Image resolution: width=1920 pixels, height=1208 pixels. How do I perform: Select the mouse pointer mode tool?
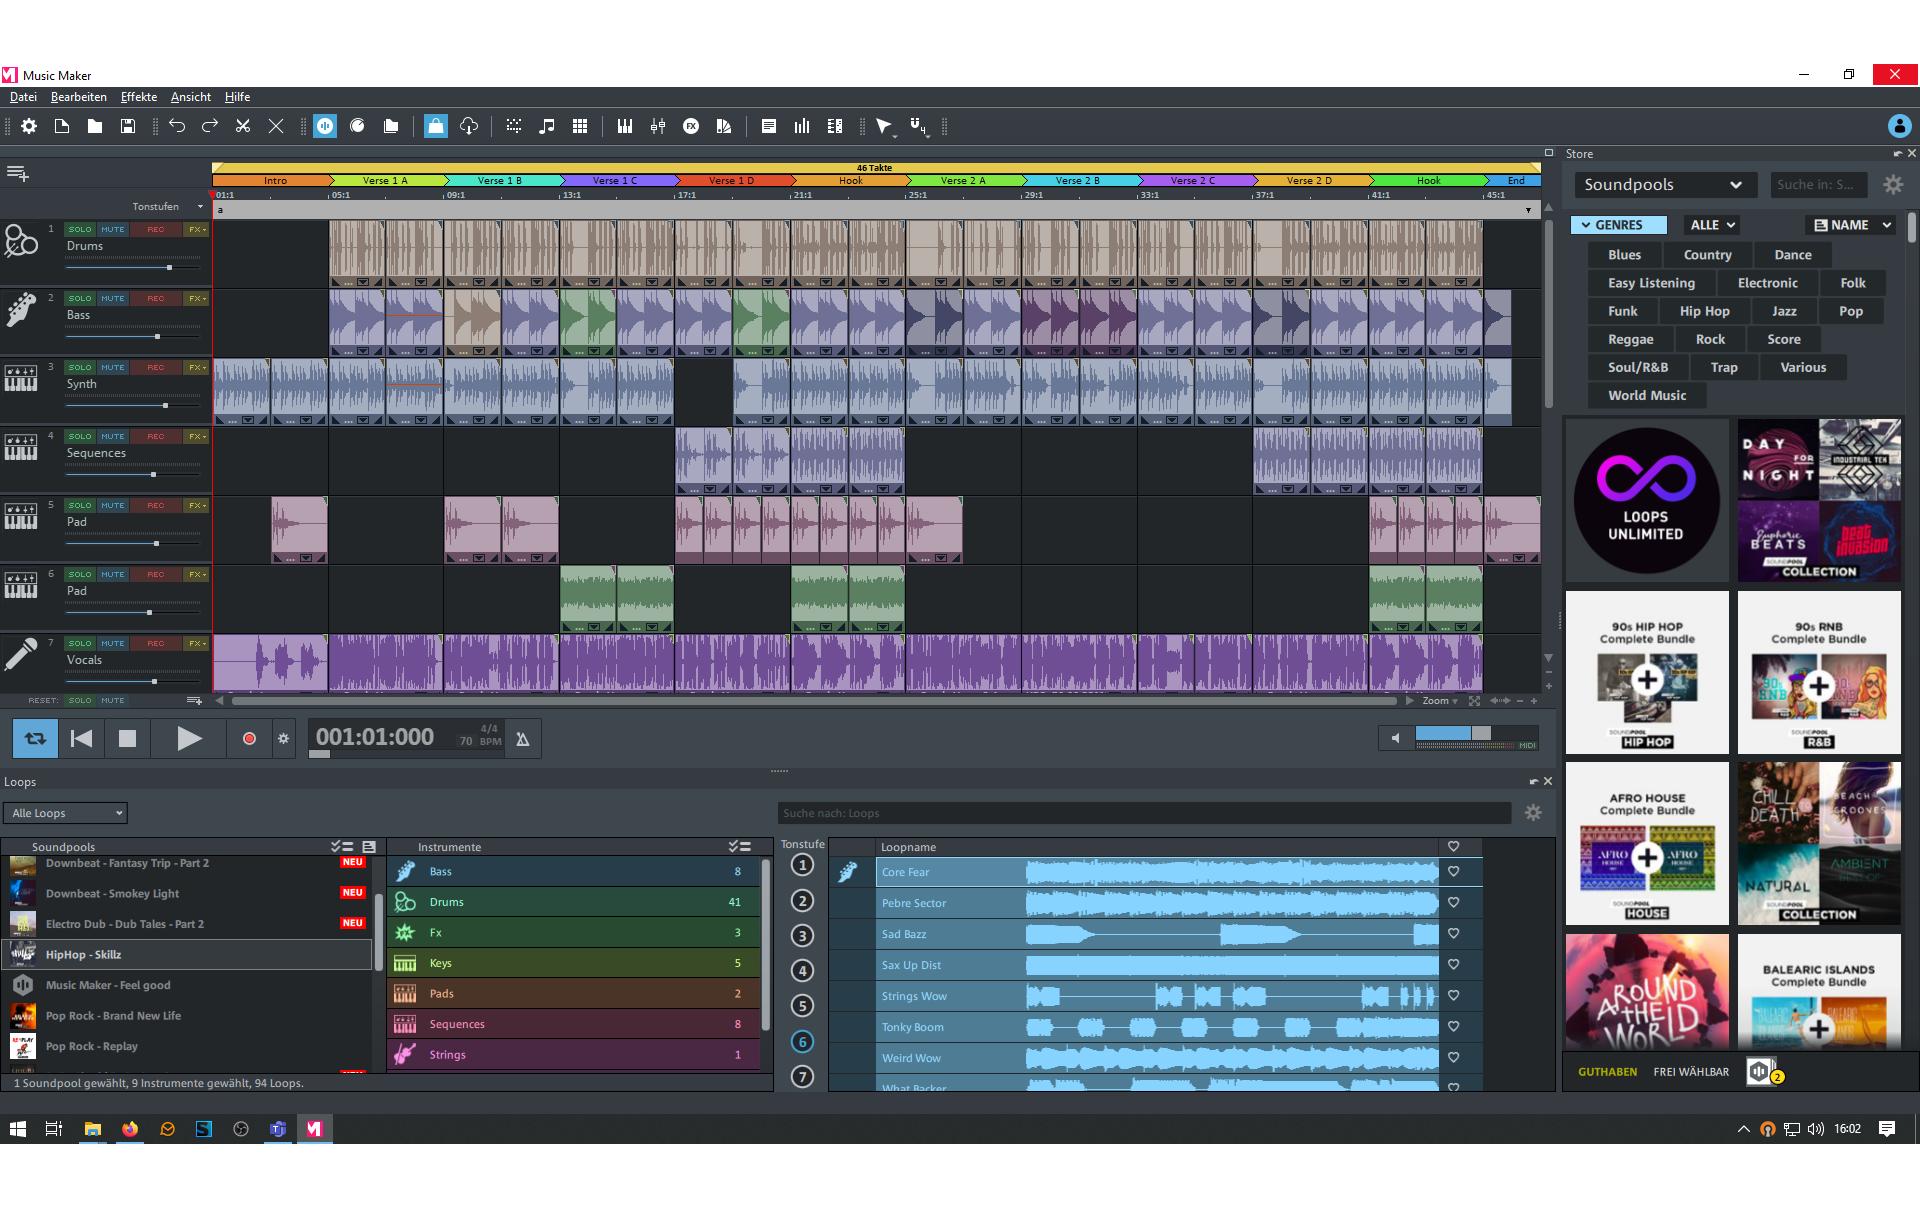point(884,126)
